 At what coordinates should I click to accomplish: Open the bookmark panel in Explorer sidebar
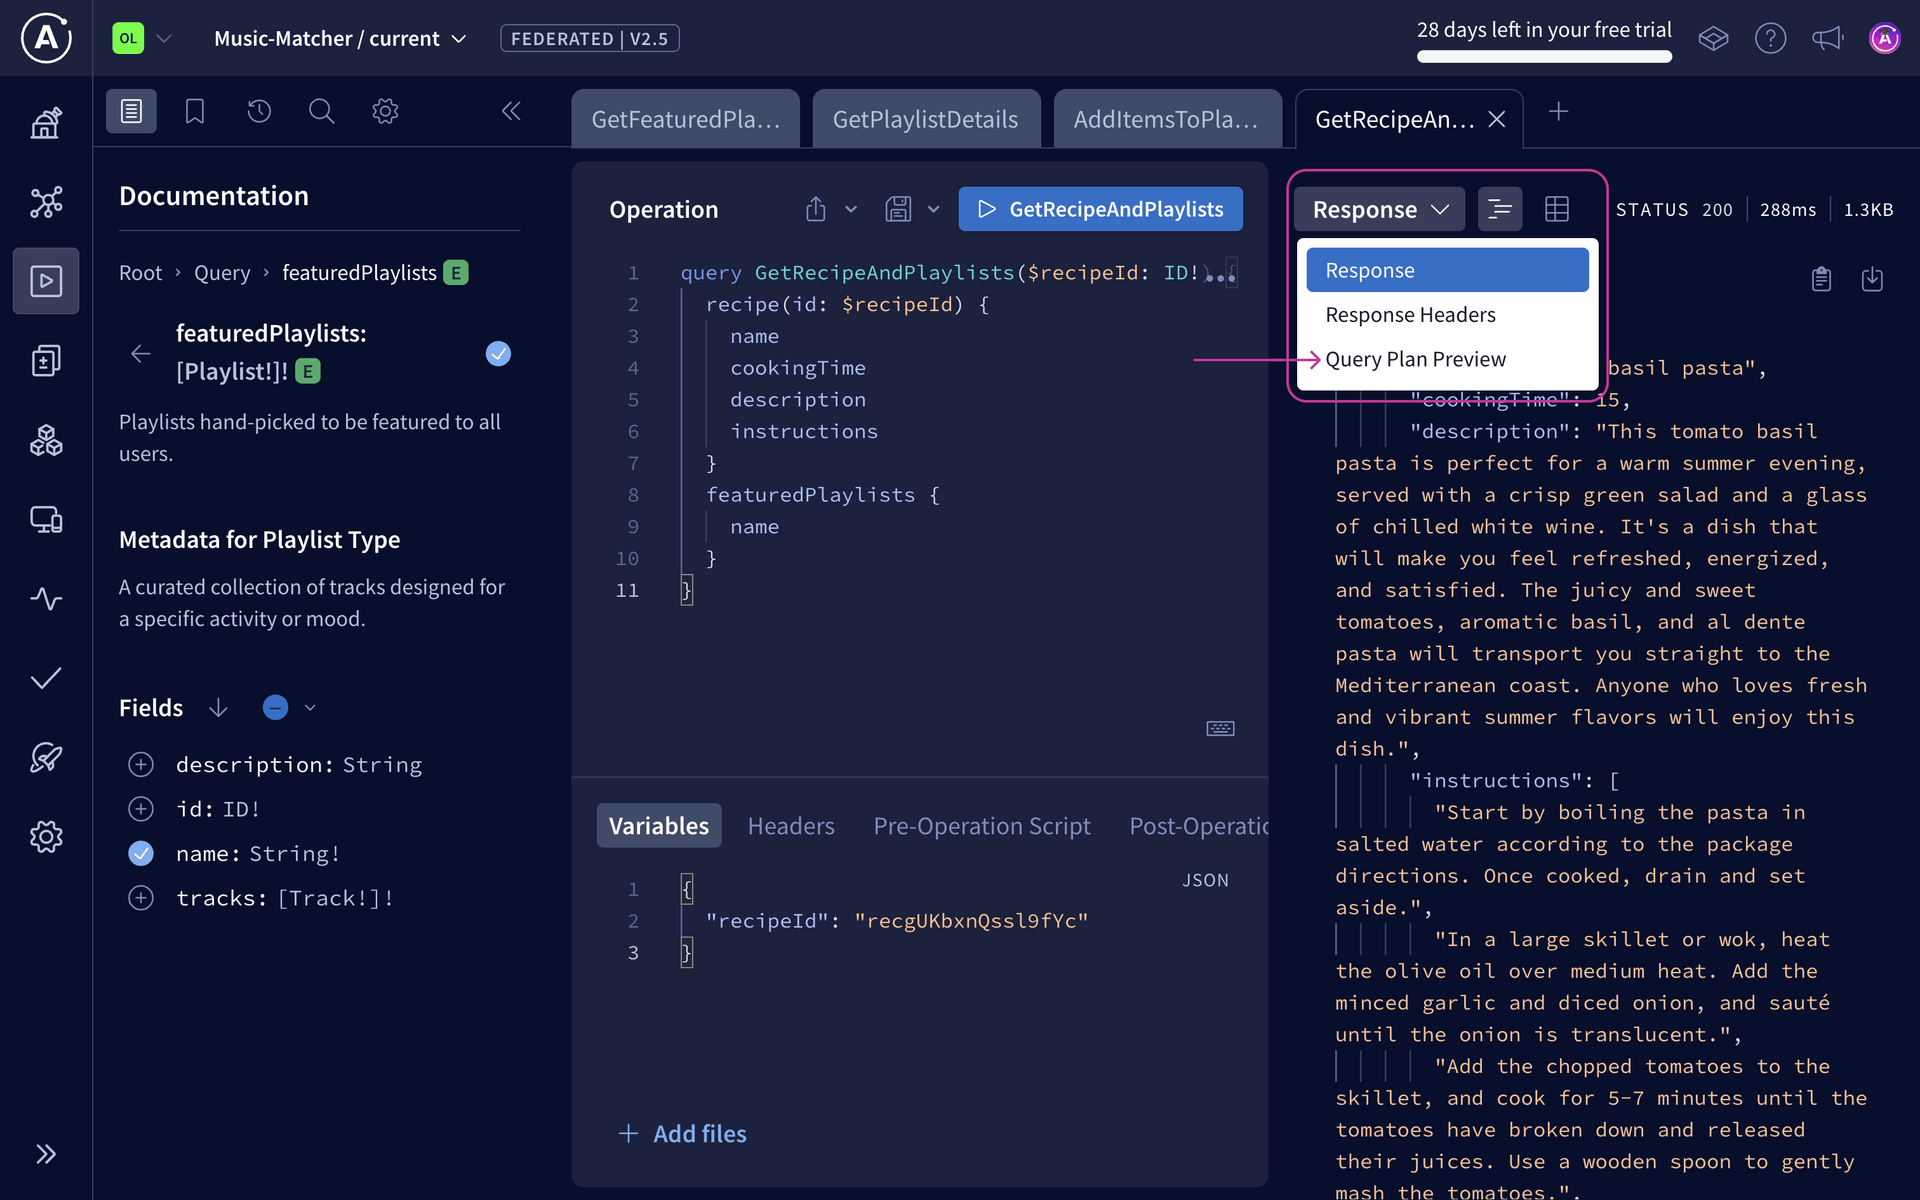click(x=194, y=111)
